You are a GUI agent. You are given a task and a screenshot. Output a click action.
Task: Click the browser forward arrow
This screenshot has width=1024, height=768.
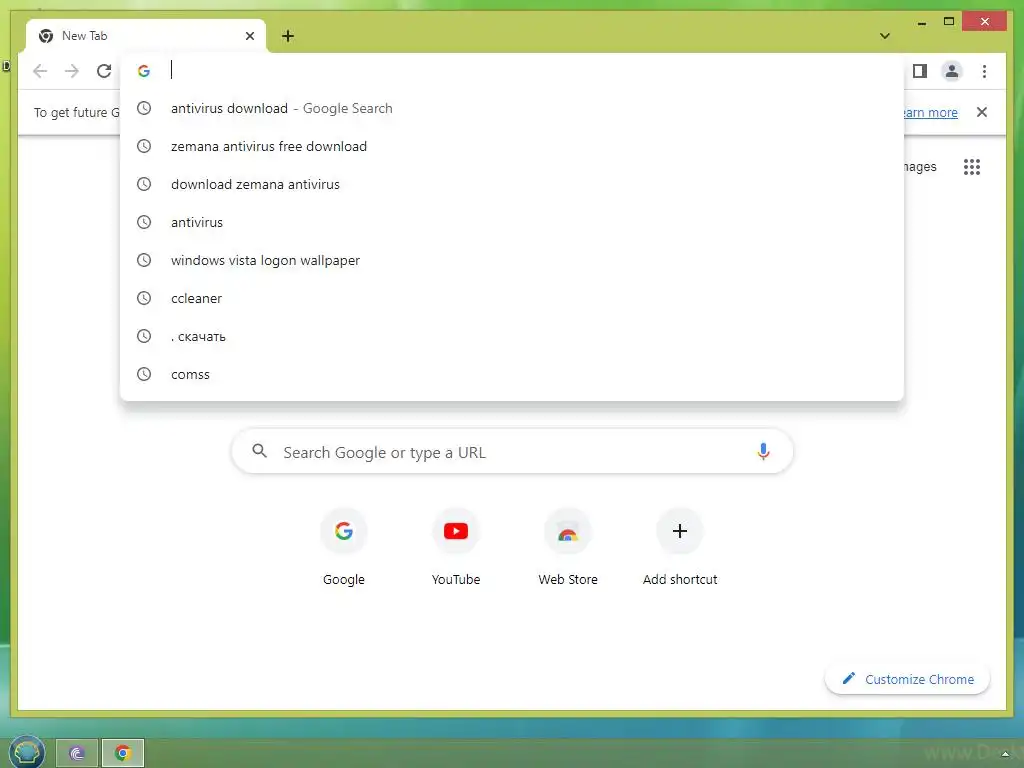(x=72, y=71)
